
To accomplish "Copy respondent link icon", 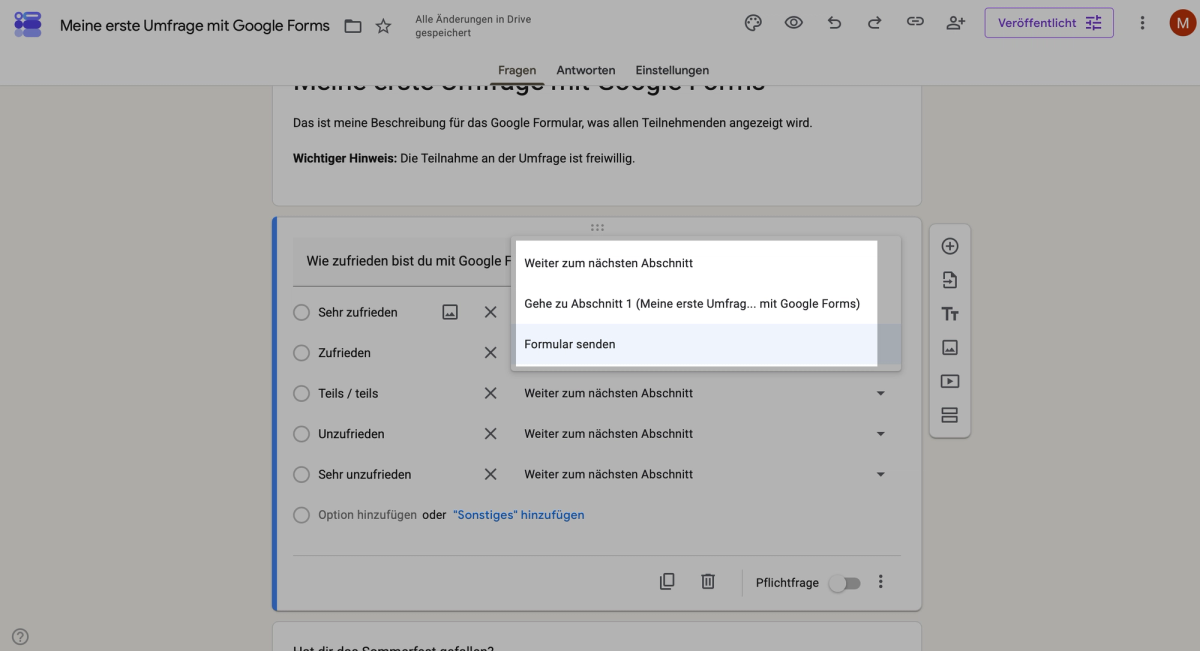I will pos(915,23).
